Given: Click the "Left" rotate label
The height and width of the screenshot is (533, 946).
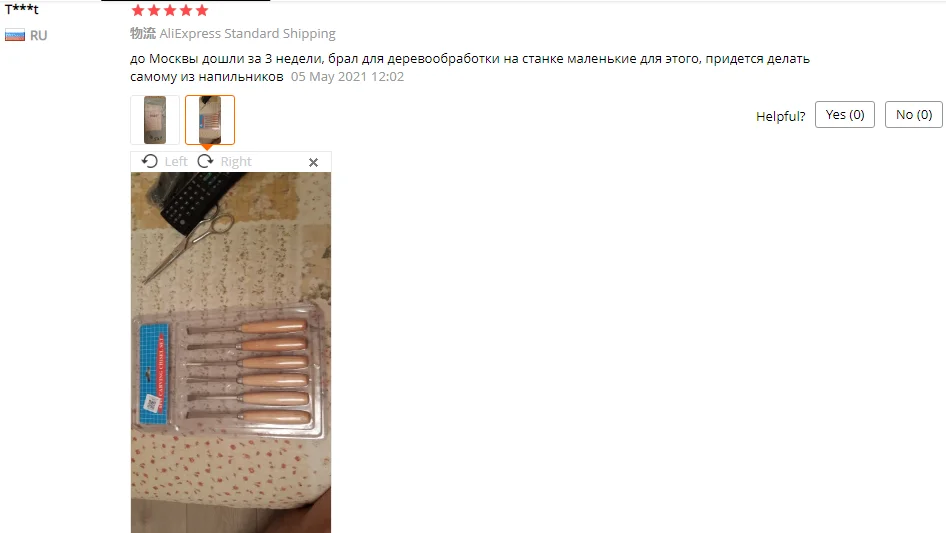Looking at the screenshot, I should [x=176, y=161].
